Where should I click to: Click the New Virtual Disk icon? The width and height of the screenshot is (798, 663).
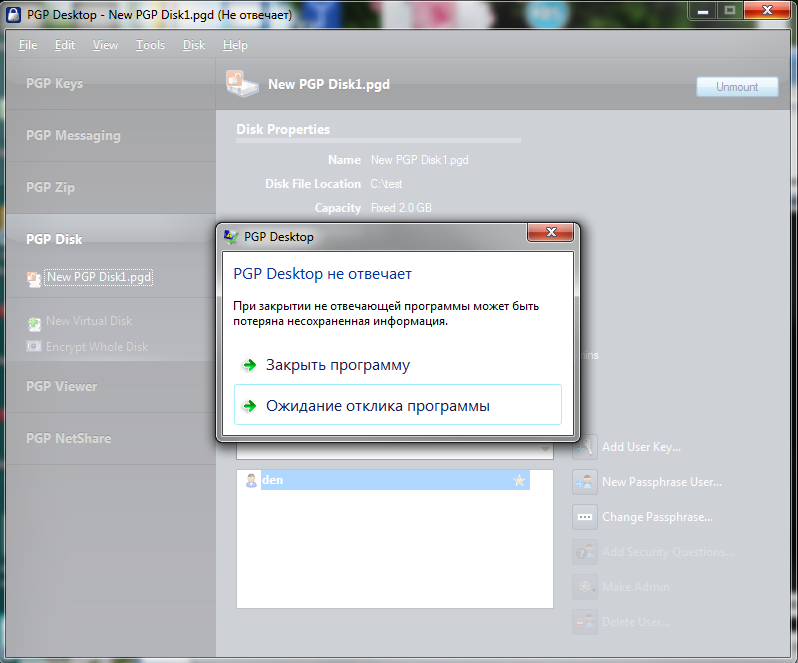[35, 322]
